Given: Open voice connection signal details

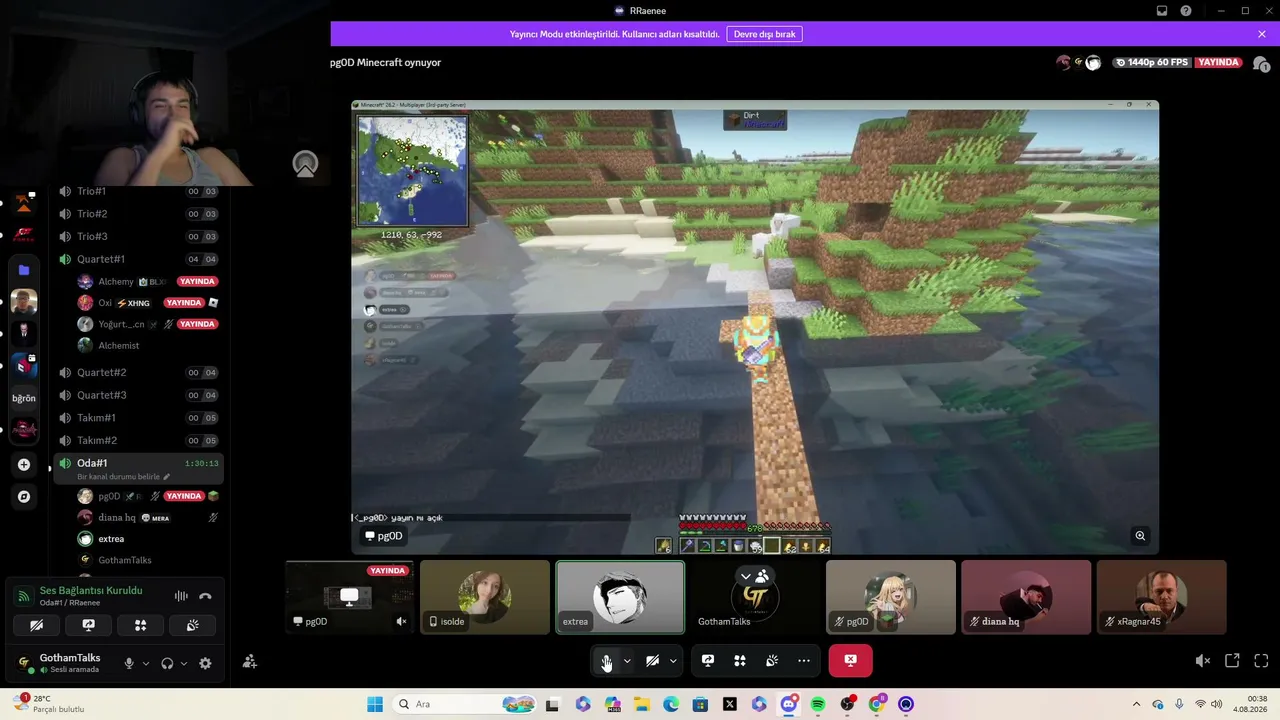Looking at the screenshot, I should click(x=22, y=596).
